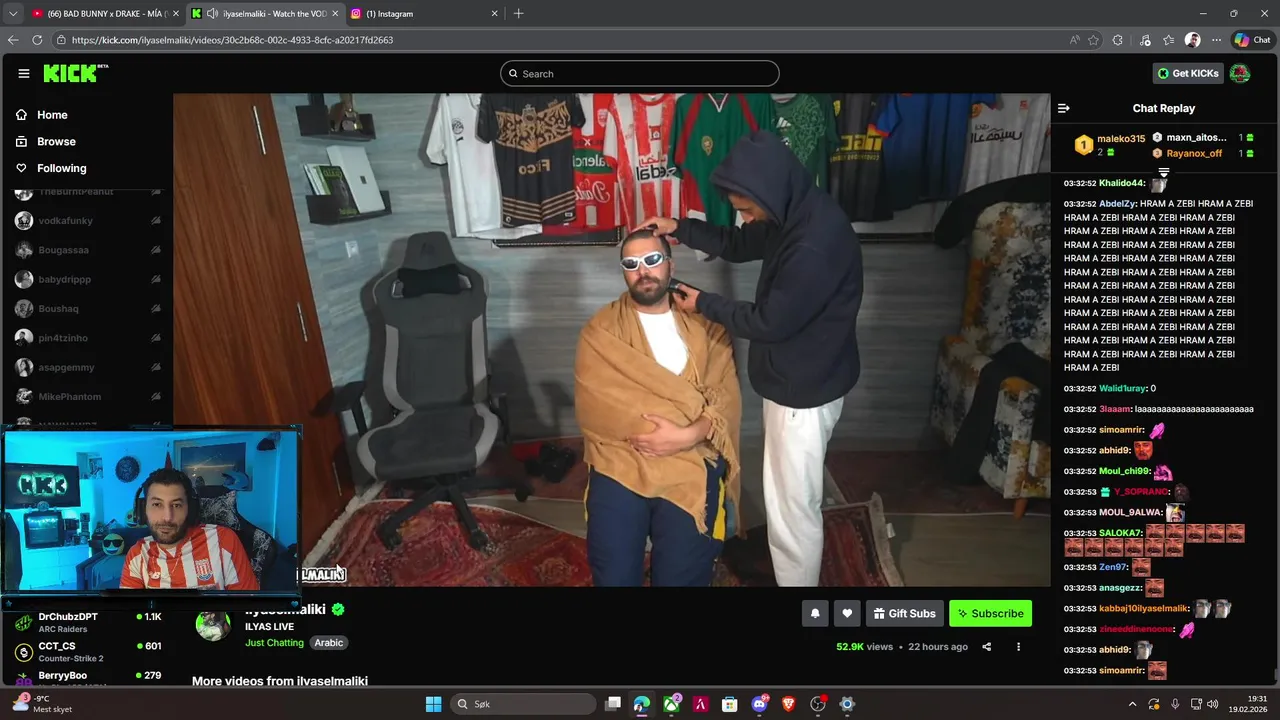Click the taskbar Søk search box
This screenshot has height=720, width=1280.
coord(522,704)
